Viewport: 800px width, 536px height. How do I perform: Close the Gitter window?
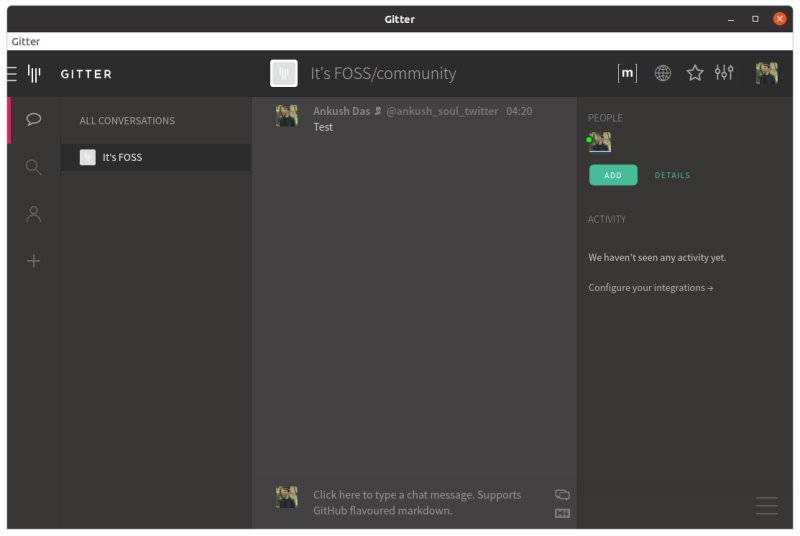[x=780, y=19]
